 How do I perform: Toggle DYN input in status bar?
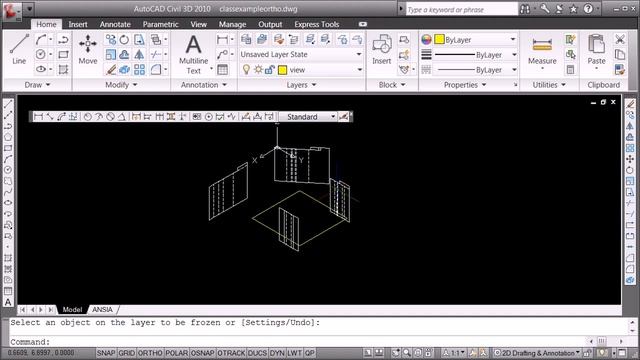[x=277, y=353]
